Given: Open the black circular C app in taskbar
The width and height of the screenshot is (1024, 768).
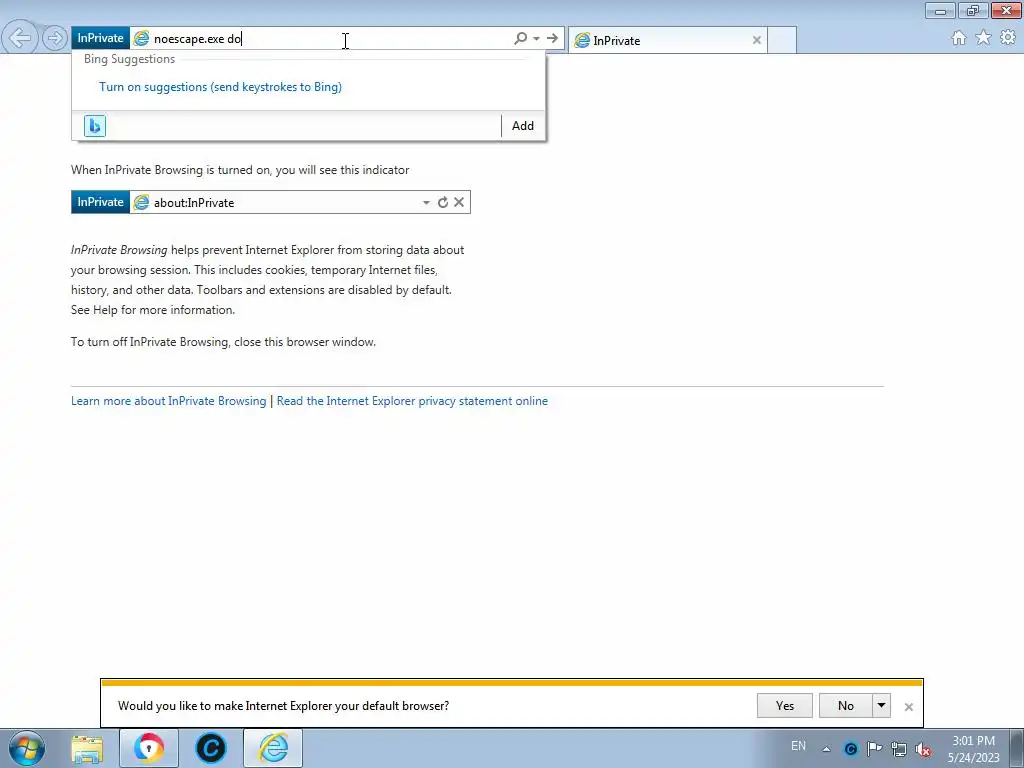Looking at the screenshot, I should tap(210, 748).
